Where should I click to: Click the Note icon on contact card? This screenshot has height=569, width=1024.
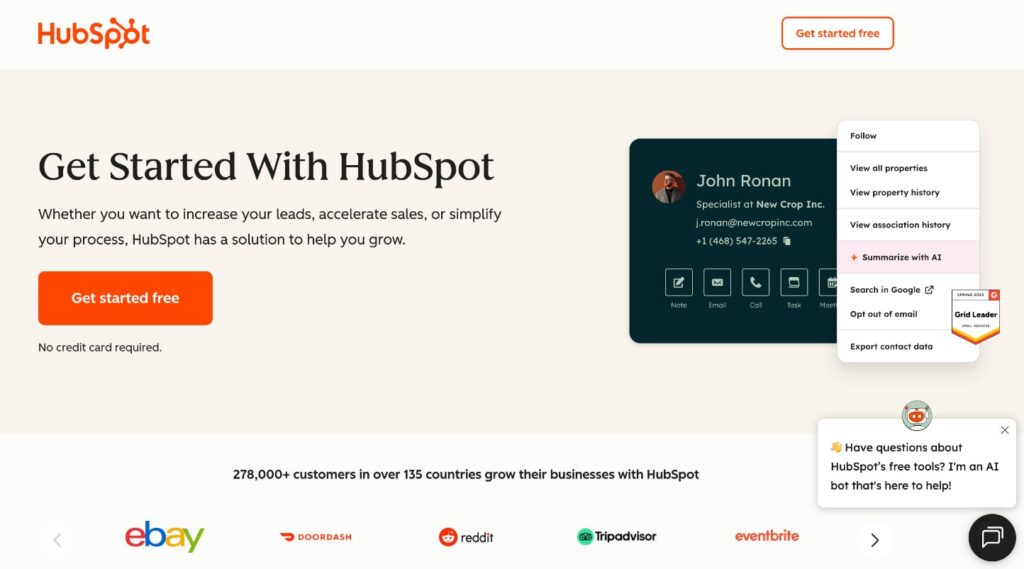(679, 282)
